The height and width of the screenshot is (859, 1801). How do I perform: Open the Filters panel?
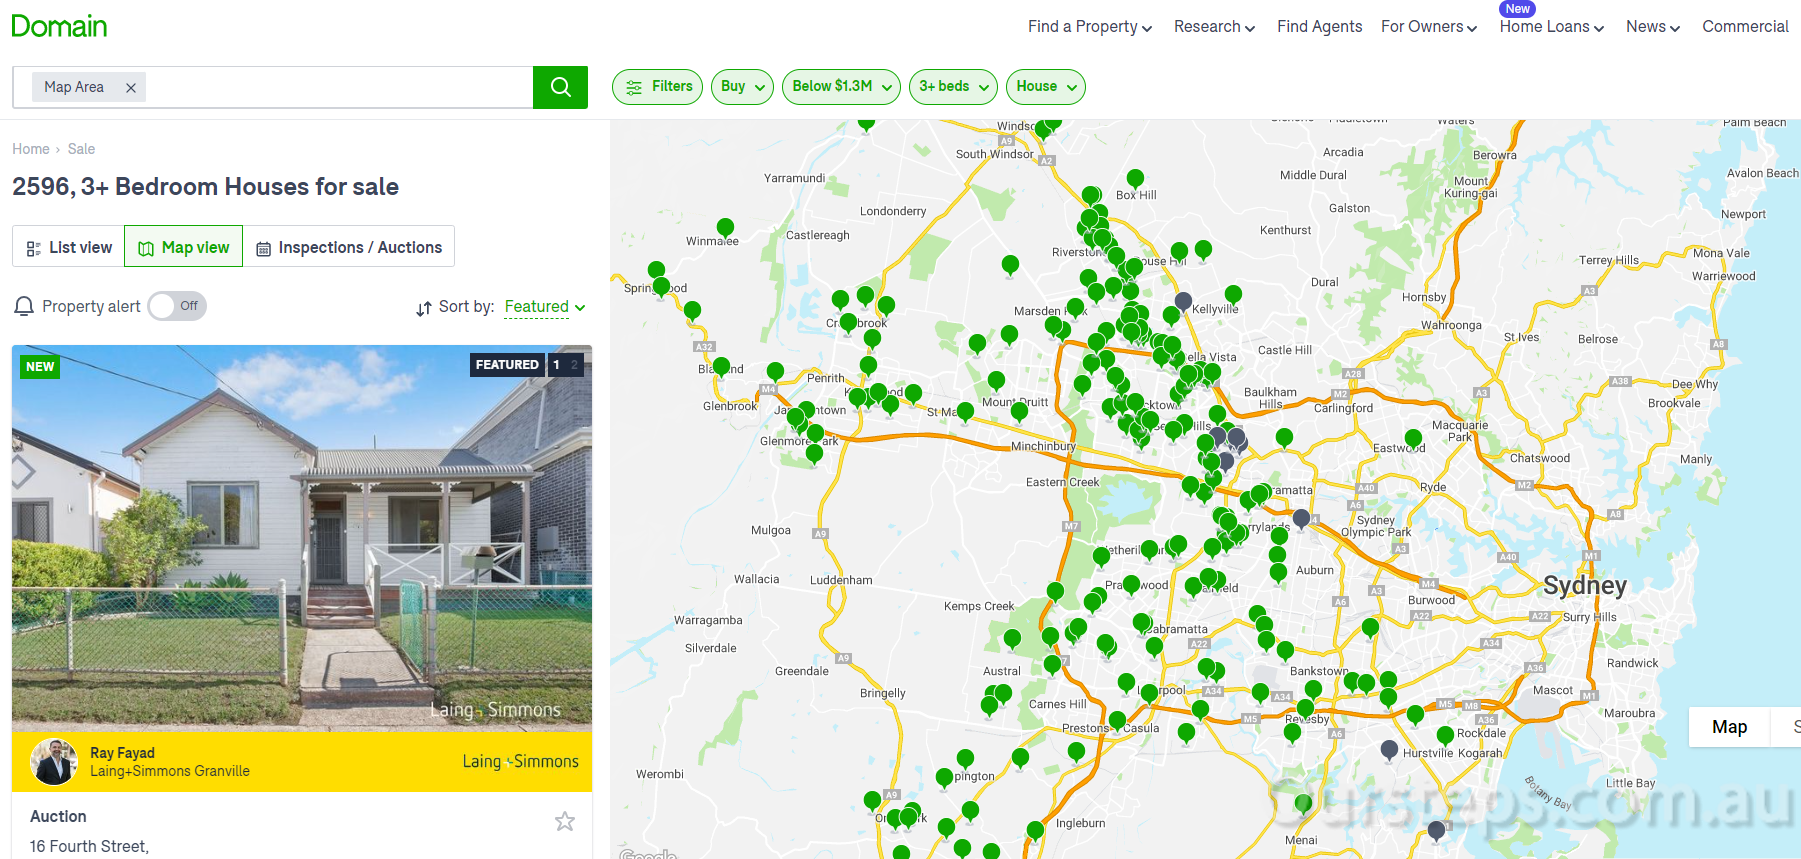657,87
